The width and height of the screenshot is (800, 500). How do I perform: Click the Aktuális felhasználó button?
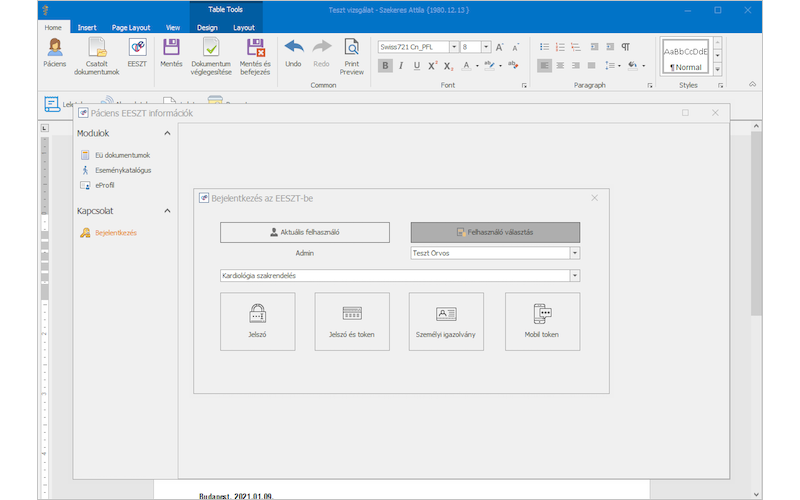(305, 232)
